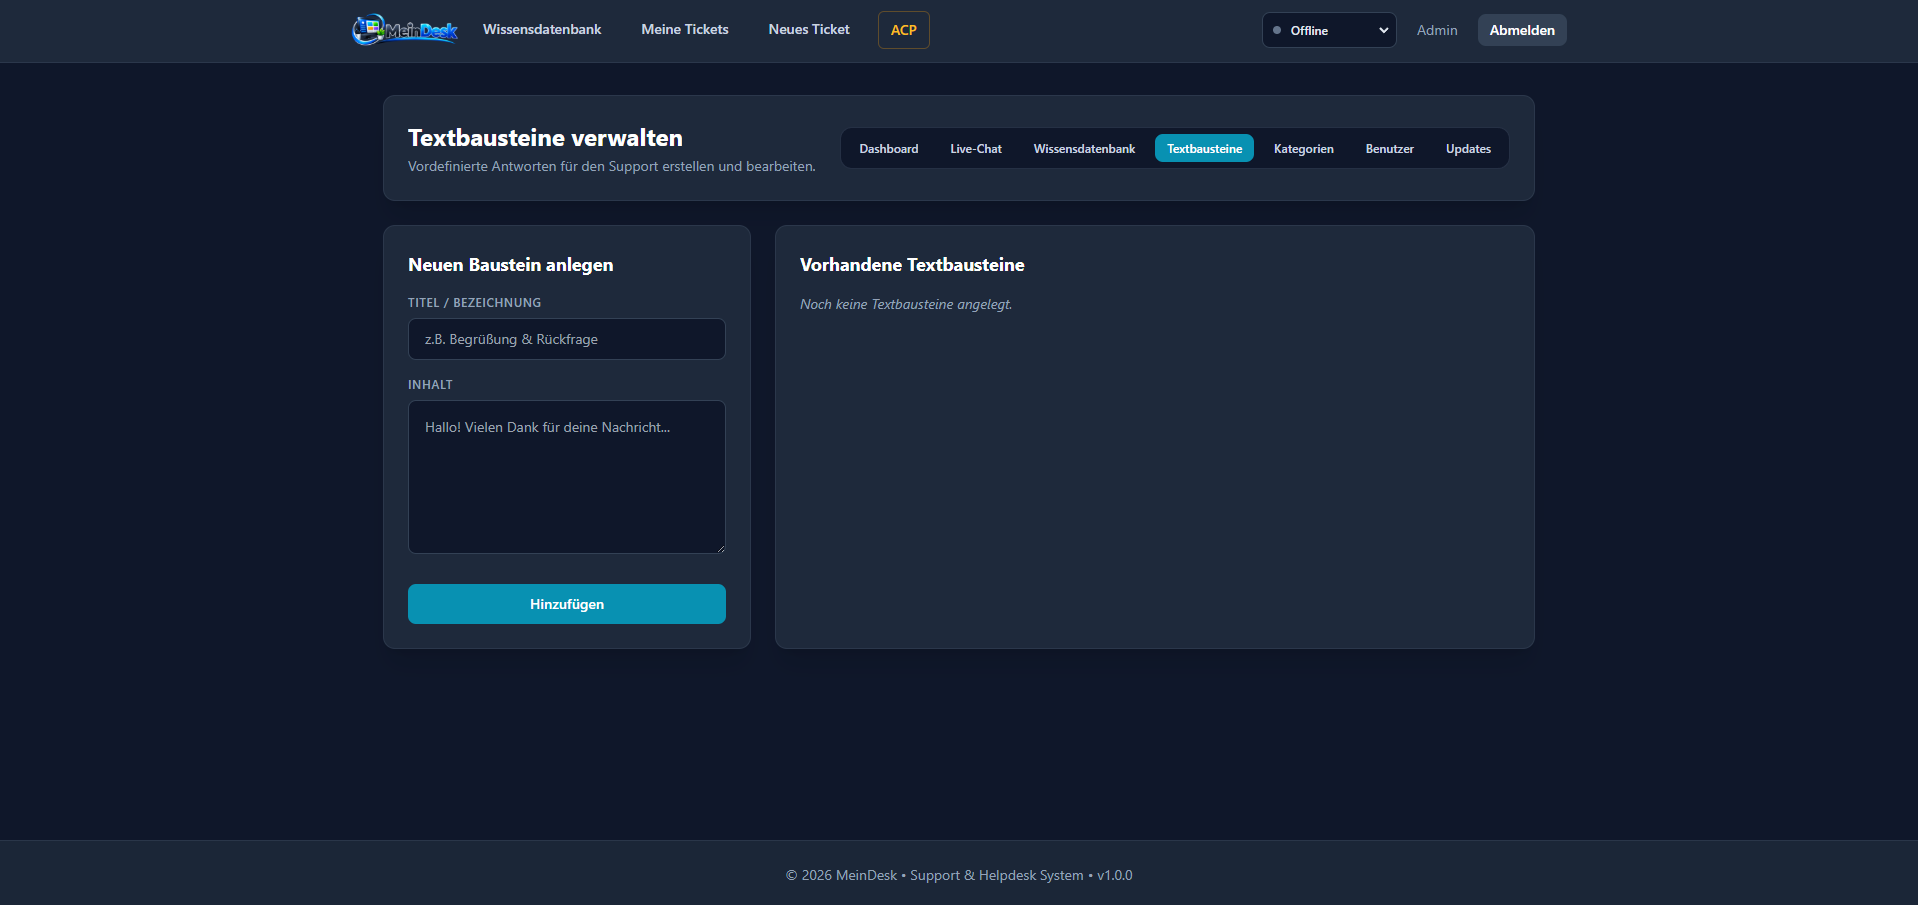This screenshot has height=905, width=1918.
Task: Open Neues Ticket page
Action: coord(809,30)
